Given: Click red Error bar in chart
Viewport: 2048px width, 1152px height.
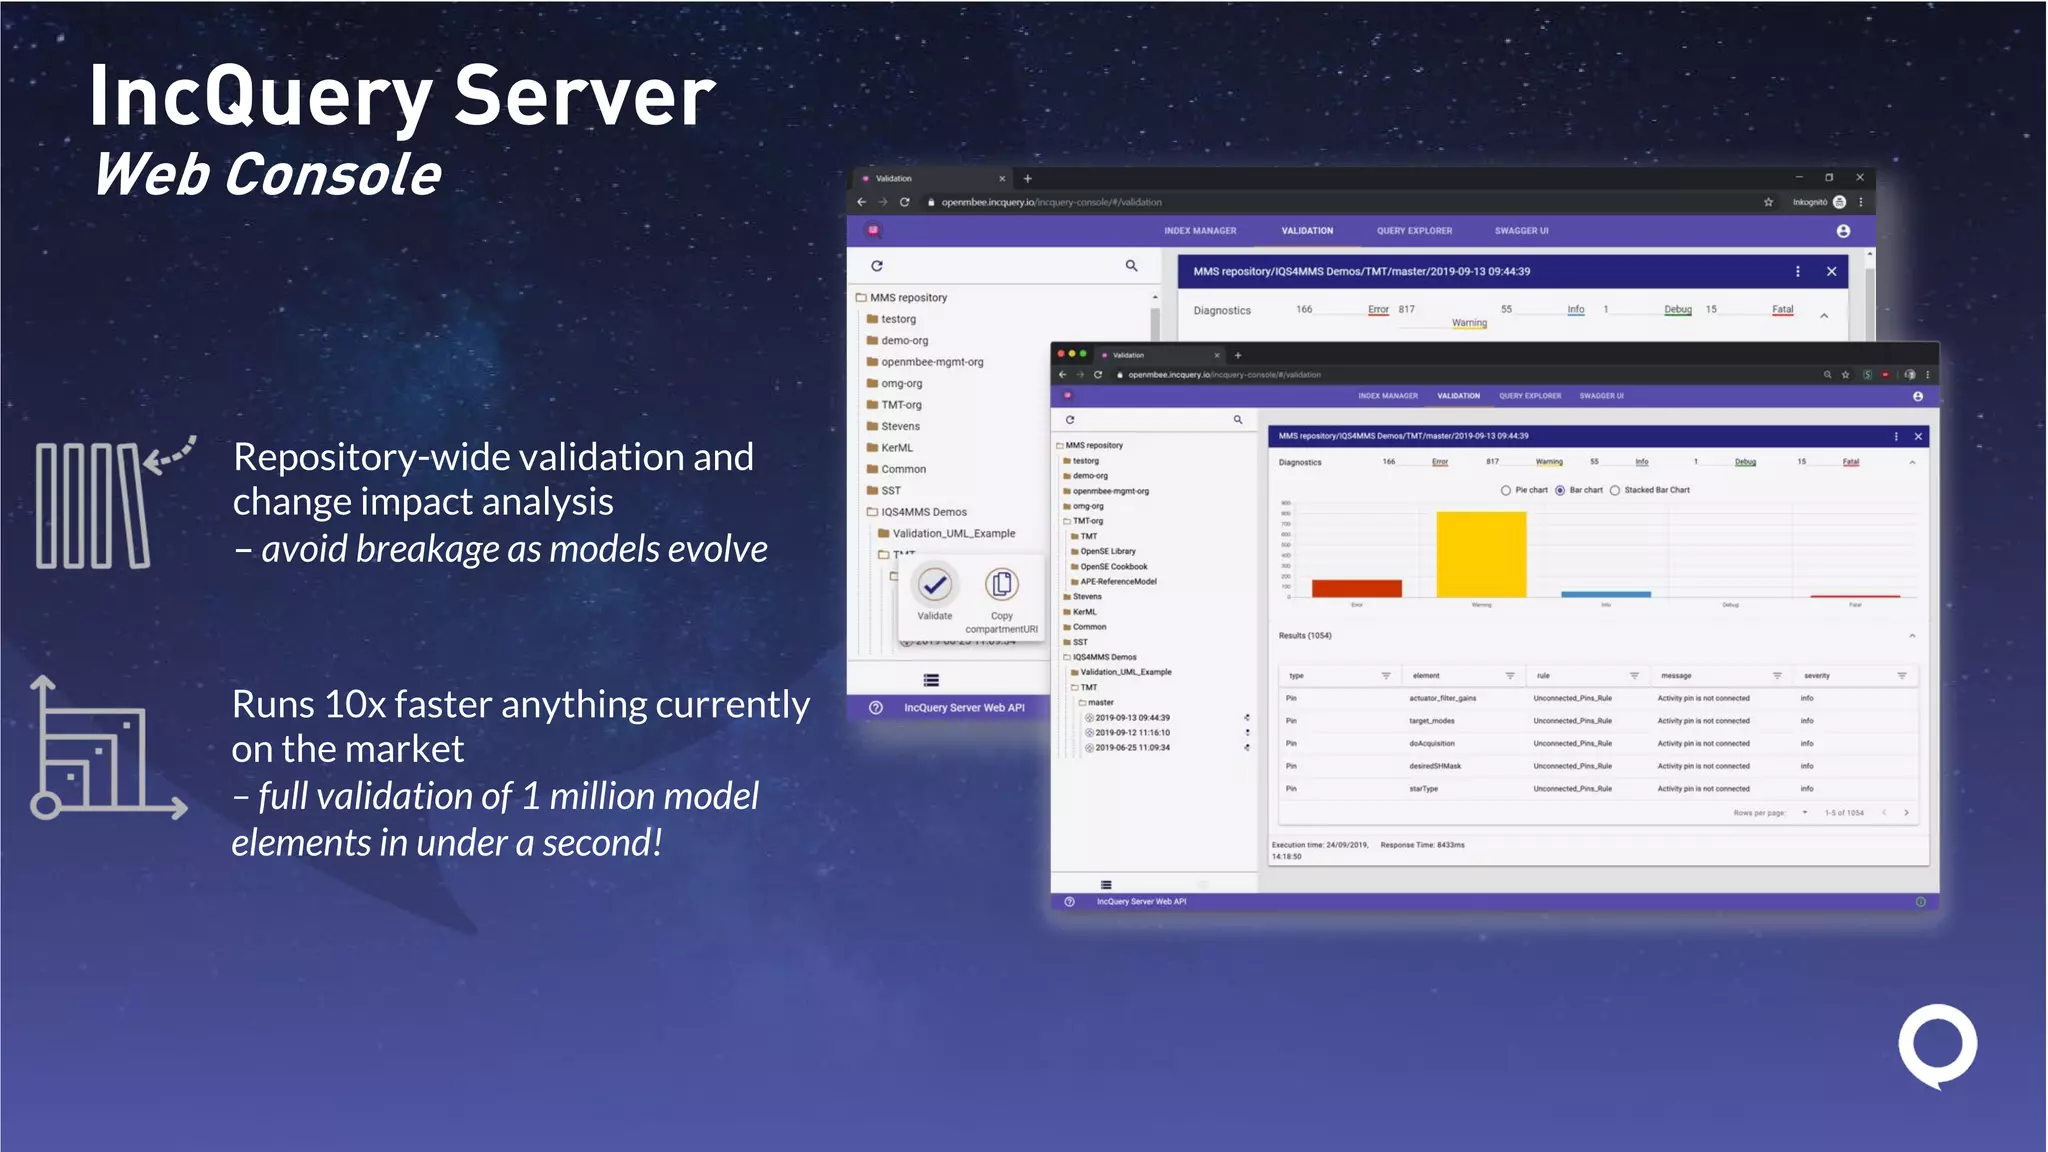Looking at the screenshot, I should [1357, 589].
